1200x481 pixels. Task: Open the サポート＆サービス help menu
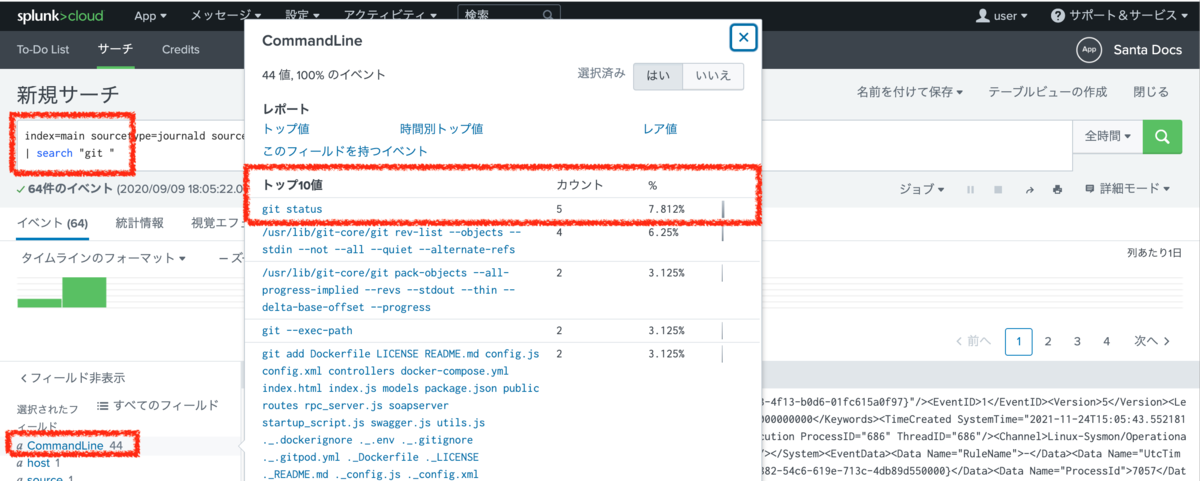point(1118,16)
